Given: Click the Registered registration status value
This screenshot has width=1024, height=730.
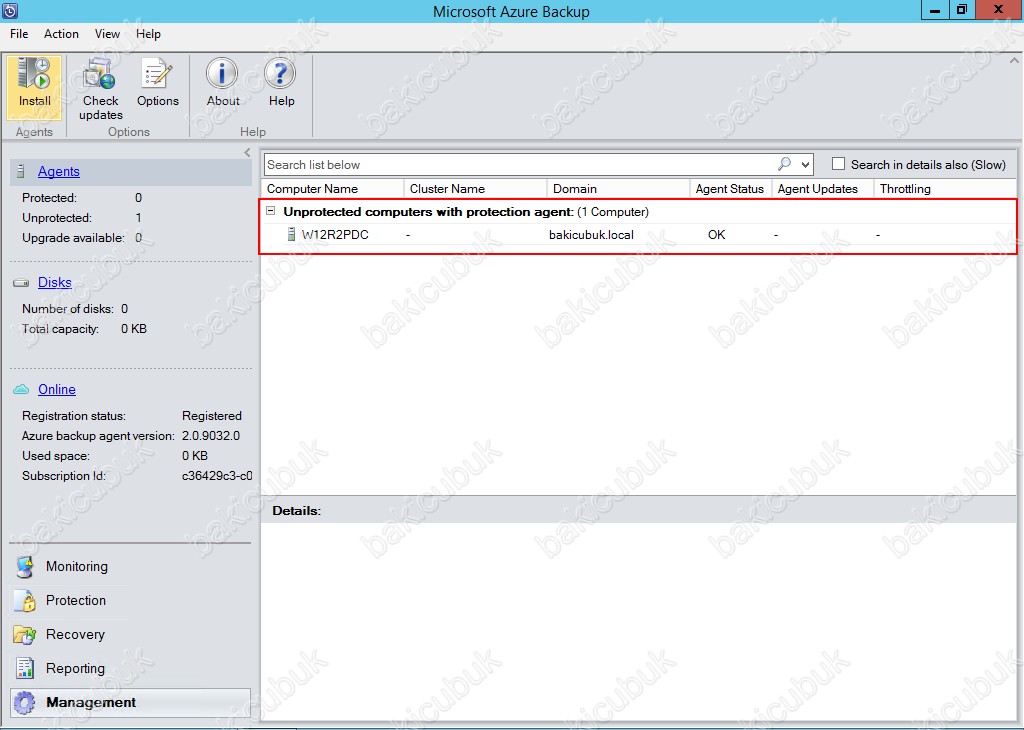Looking at the screenshot, I should (x=212, y=416).
